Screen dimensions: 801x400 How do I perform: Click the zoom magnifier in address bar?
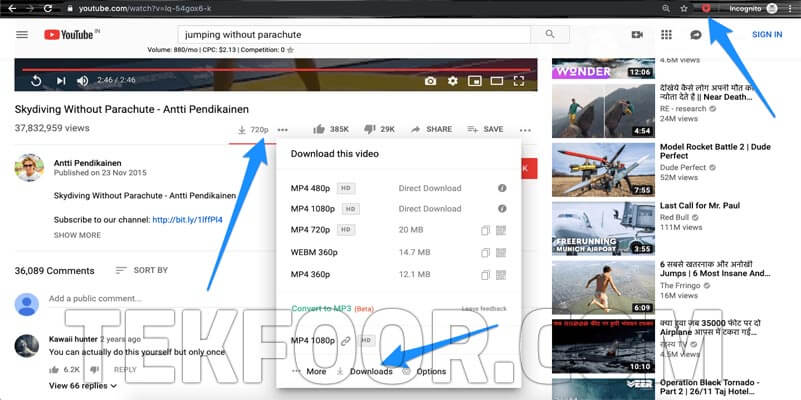tap(666, 8)
